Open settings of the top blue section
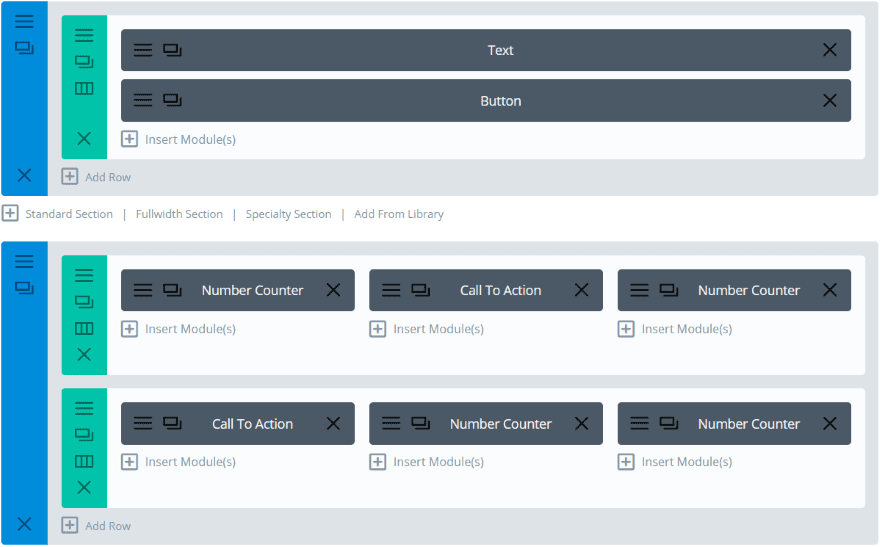The image size is (880, 547). pos(24,21)
